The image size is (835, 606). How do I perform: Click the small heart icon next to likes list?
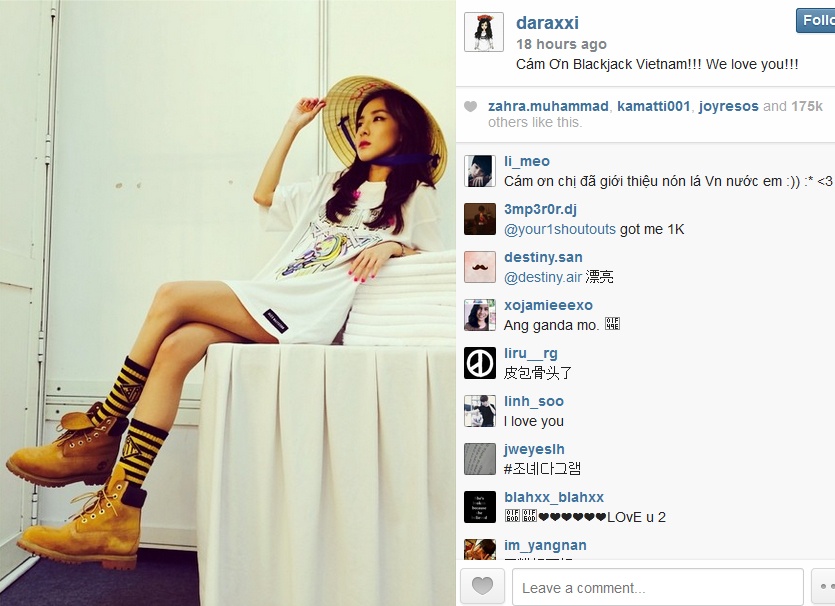point(471,107)
